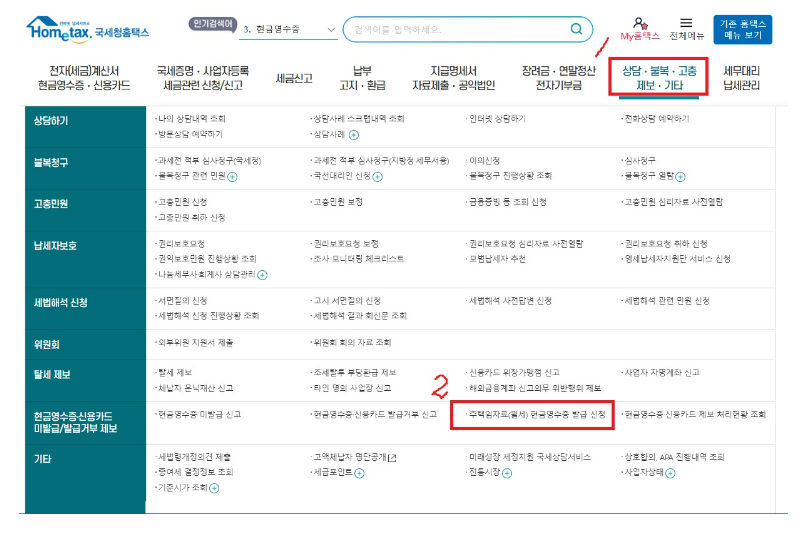
Task: Expand the plus icon beside 기준시가 조회
Action: point(214,488)
